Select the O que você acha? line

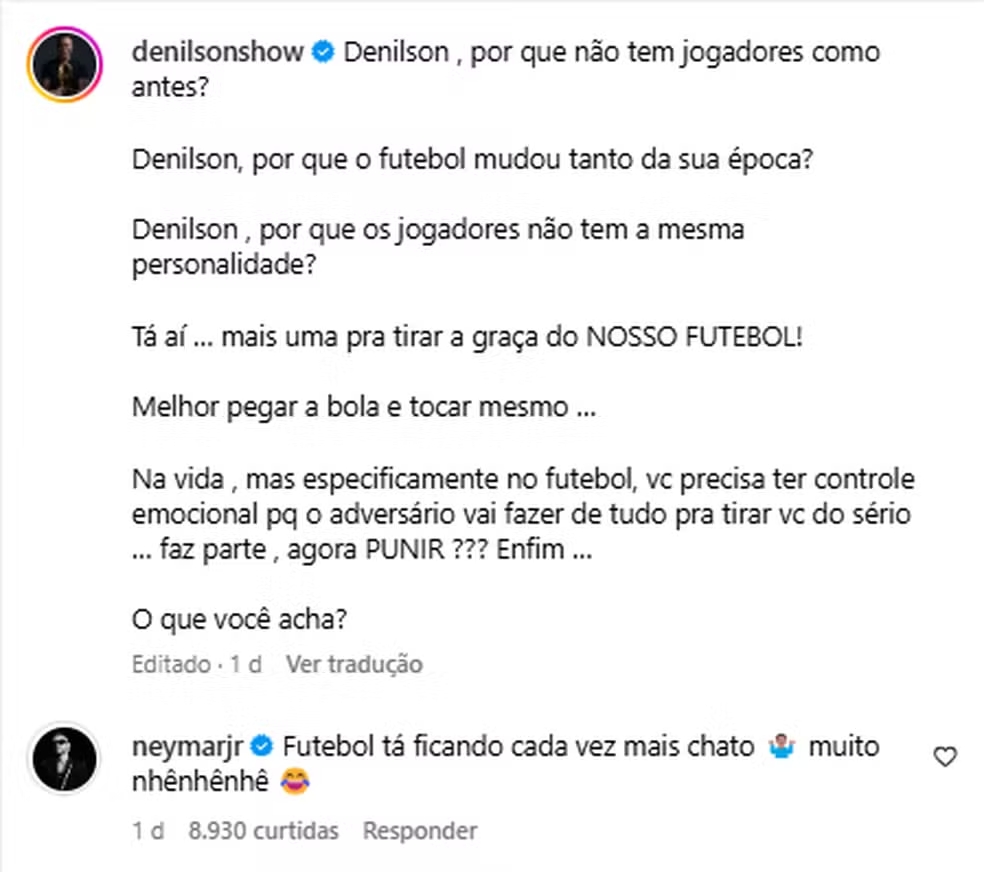[240, 620]
